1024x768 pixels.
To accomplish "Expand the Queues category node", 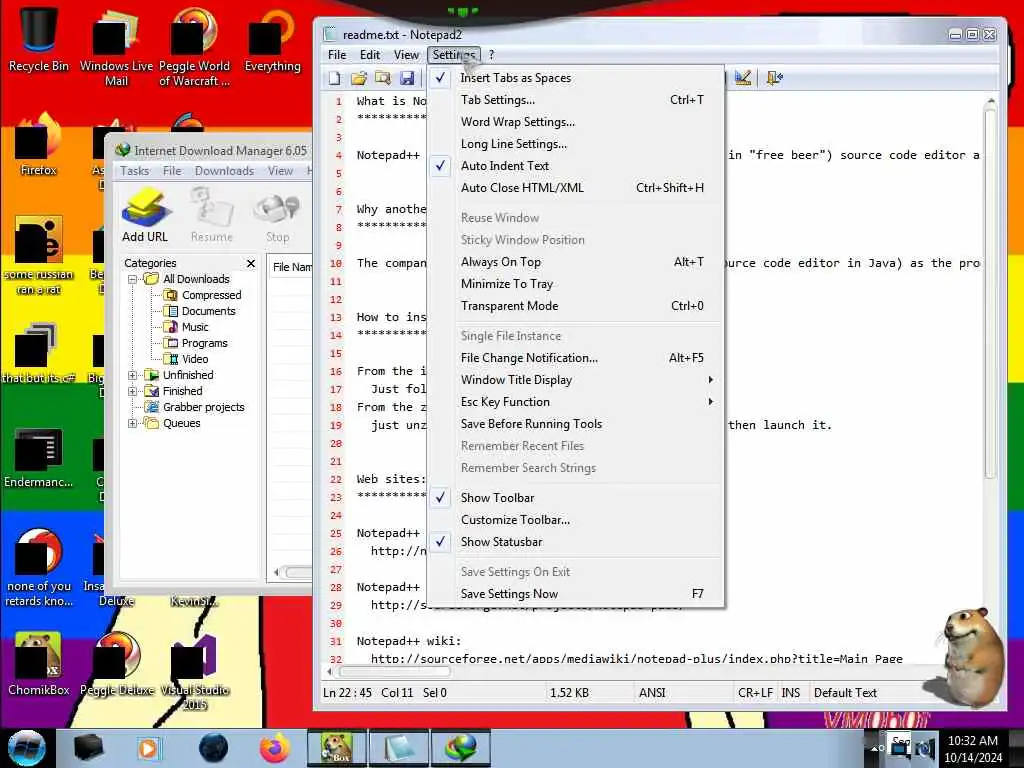I will tap(133, 423).
